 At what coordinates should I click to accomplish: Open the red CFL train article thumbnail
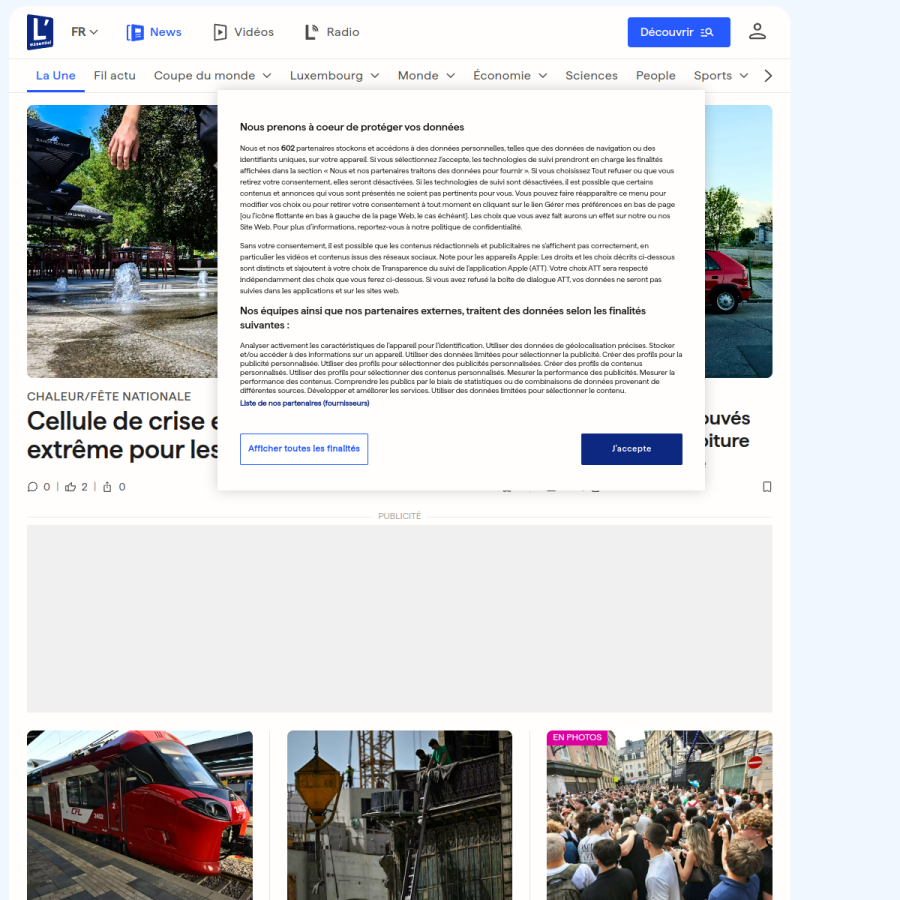[139, 815]
